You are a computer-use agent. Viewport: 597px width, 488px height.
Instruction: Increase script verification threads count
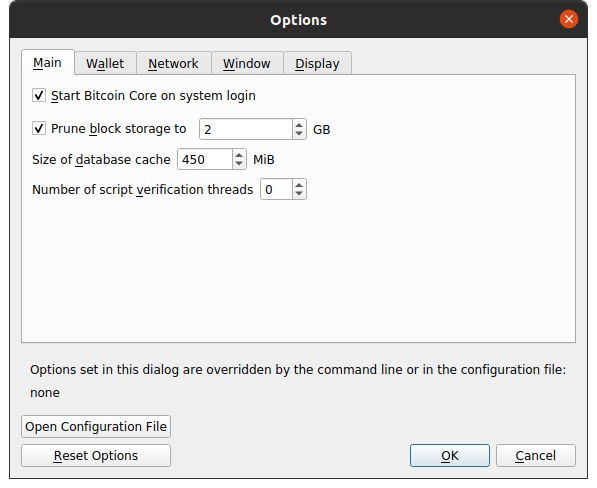tap(299, 185)
